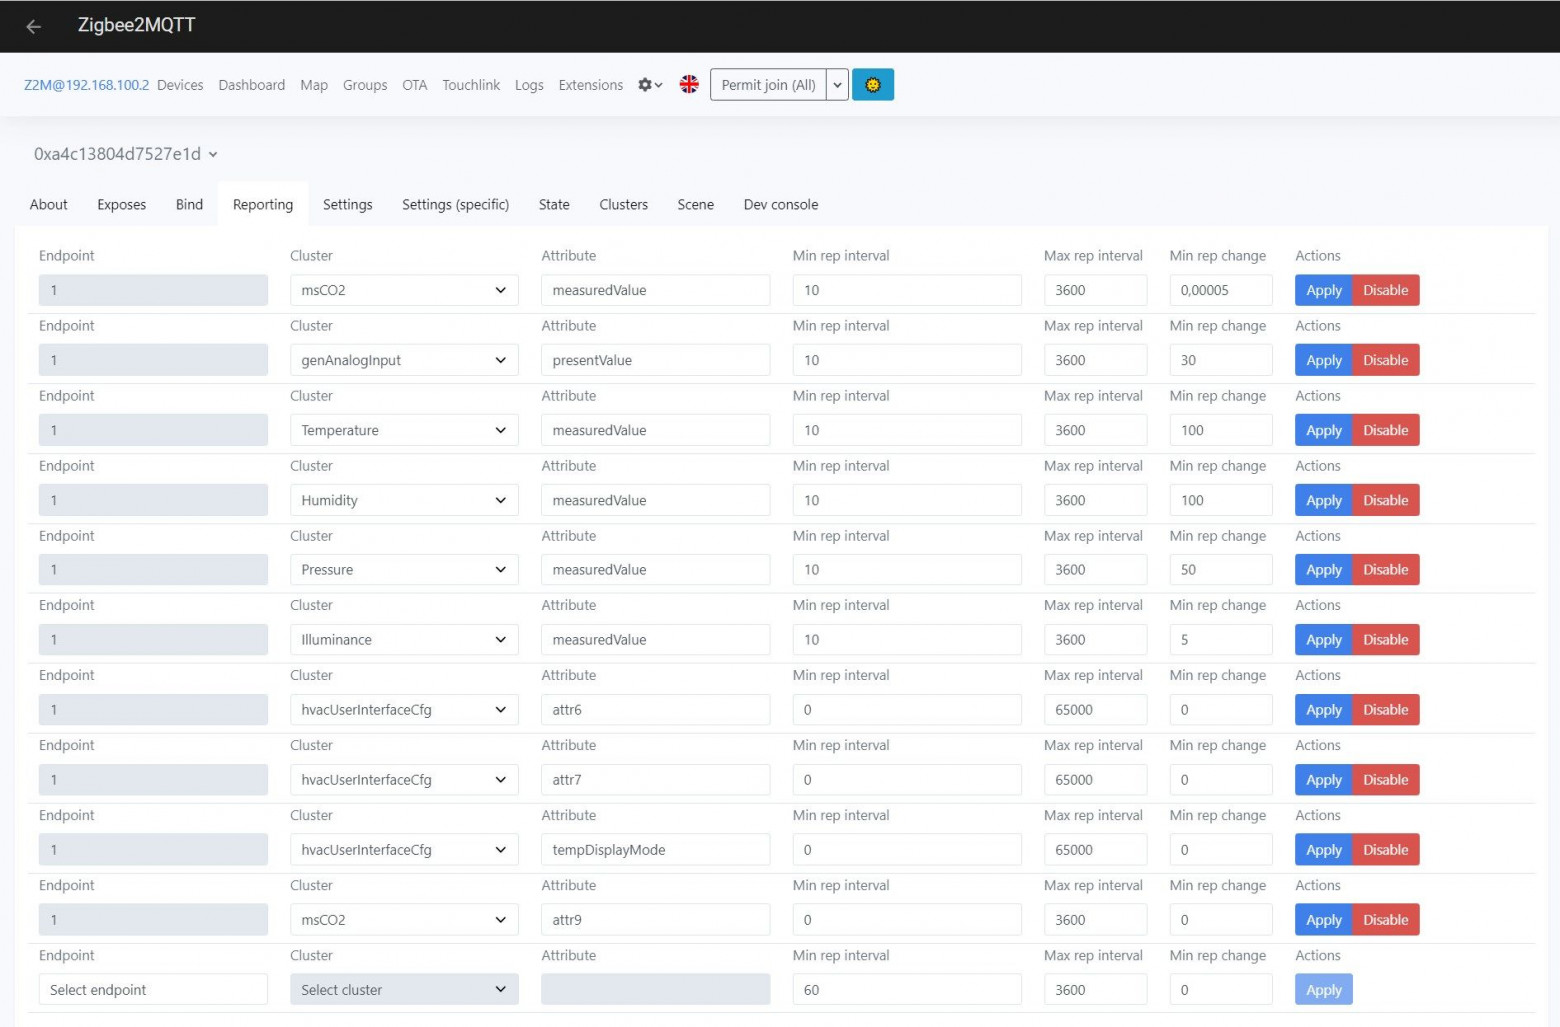Open the Extensions page
The height and width of the screenshot is (1027, 1560).
(591, 85)
